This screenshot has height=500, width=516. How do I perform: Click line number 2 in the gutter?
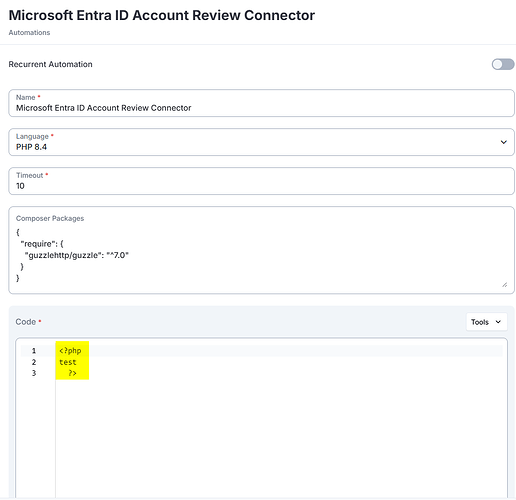[x=34, y=362]
